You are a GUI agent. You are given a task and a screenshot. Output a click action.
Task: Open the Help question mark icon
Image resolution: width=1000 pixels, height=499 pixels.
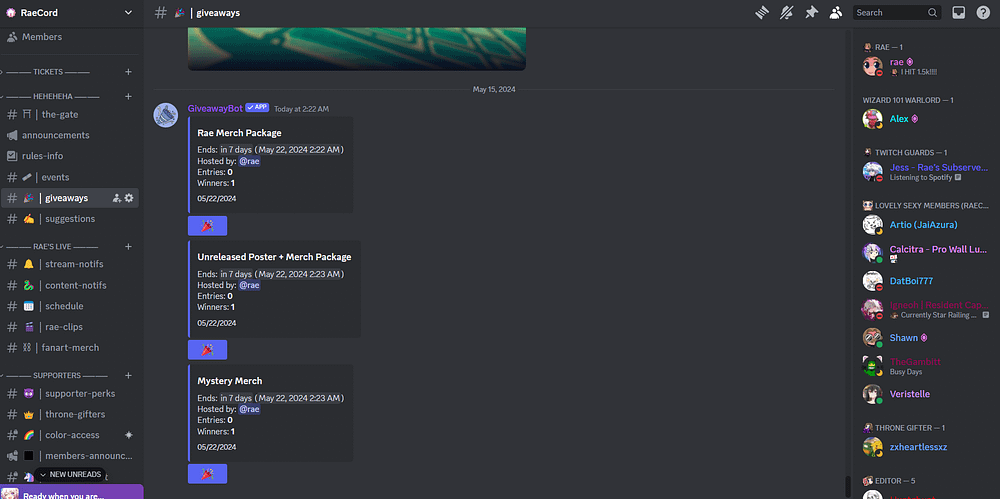tap(983, 13)
